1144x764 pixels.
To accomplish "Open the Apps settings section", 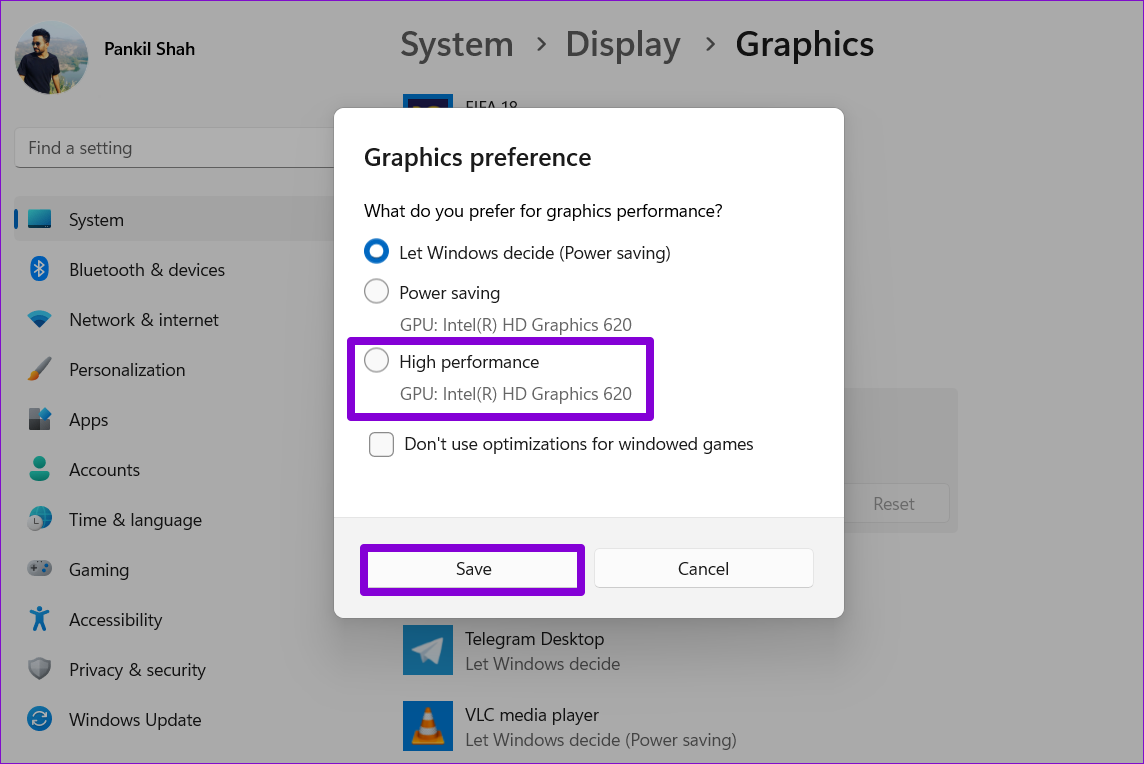I will point(88,420).
